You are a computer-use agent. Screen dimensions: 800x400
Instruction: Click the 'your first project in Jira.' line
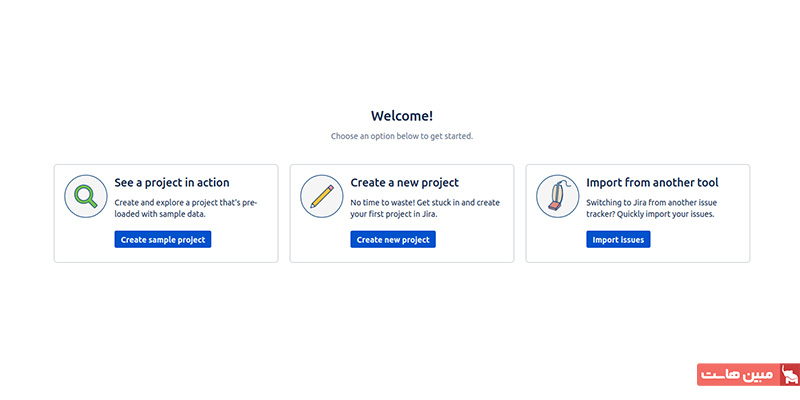pos(394,214)
